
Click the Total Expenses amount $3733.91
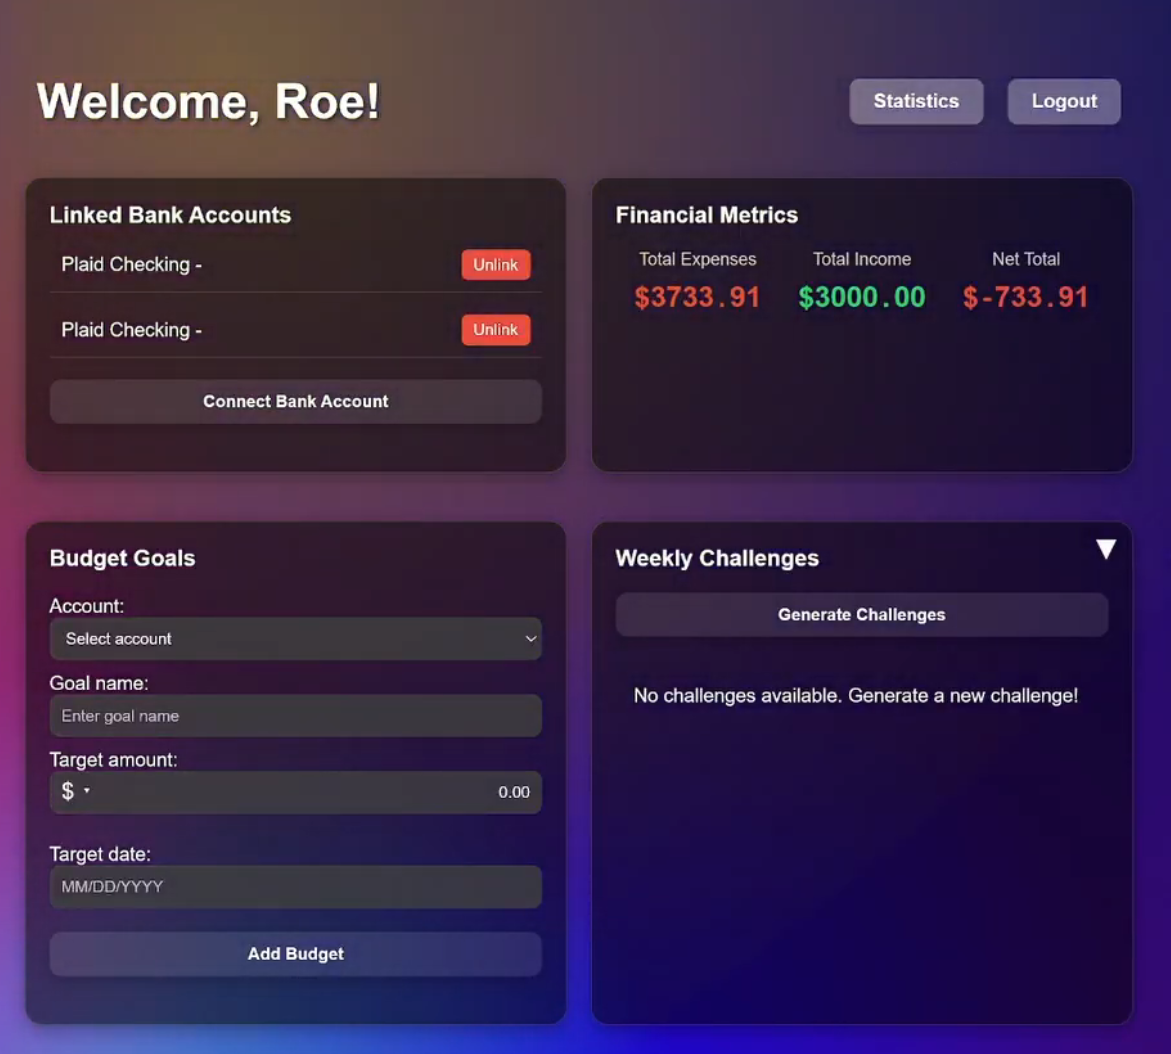(697, 297)
